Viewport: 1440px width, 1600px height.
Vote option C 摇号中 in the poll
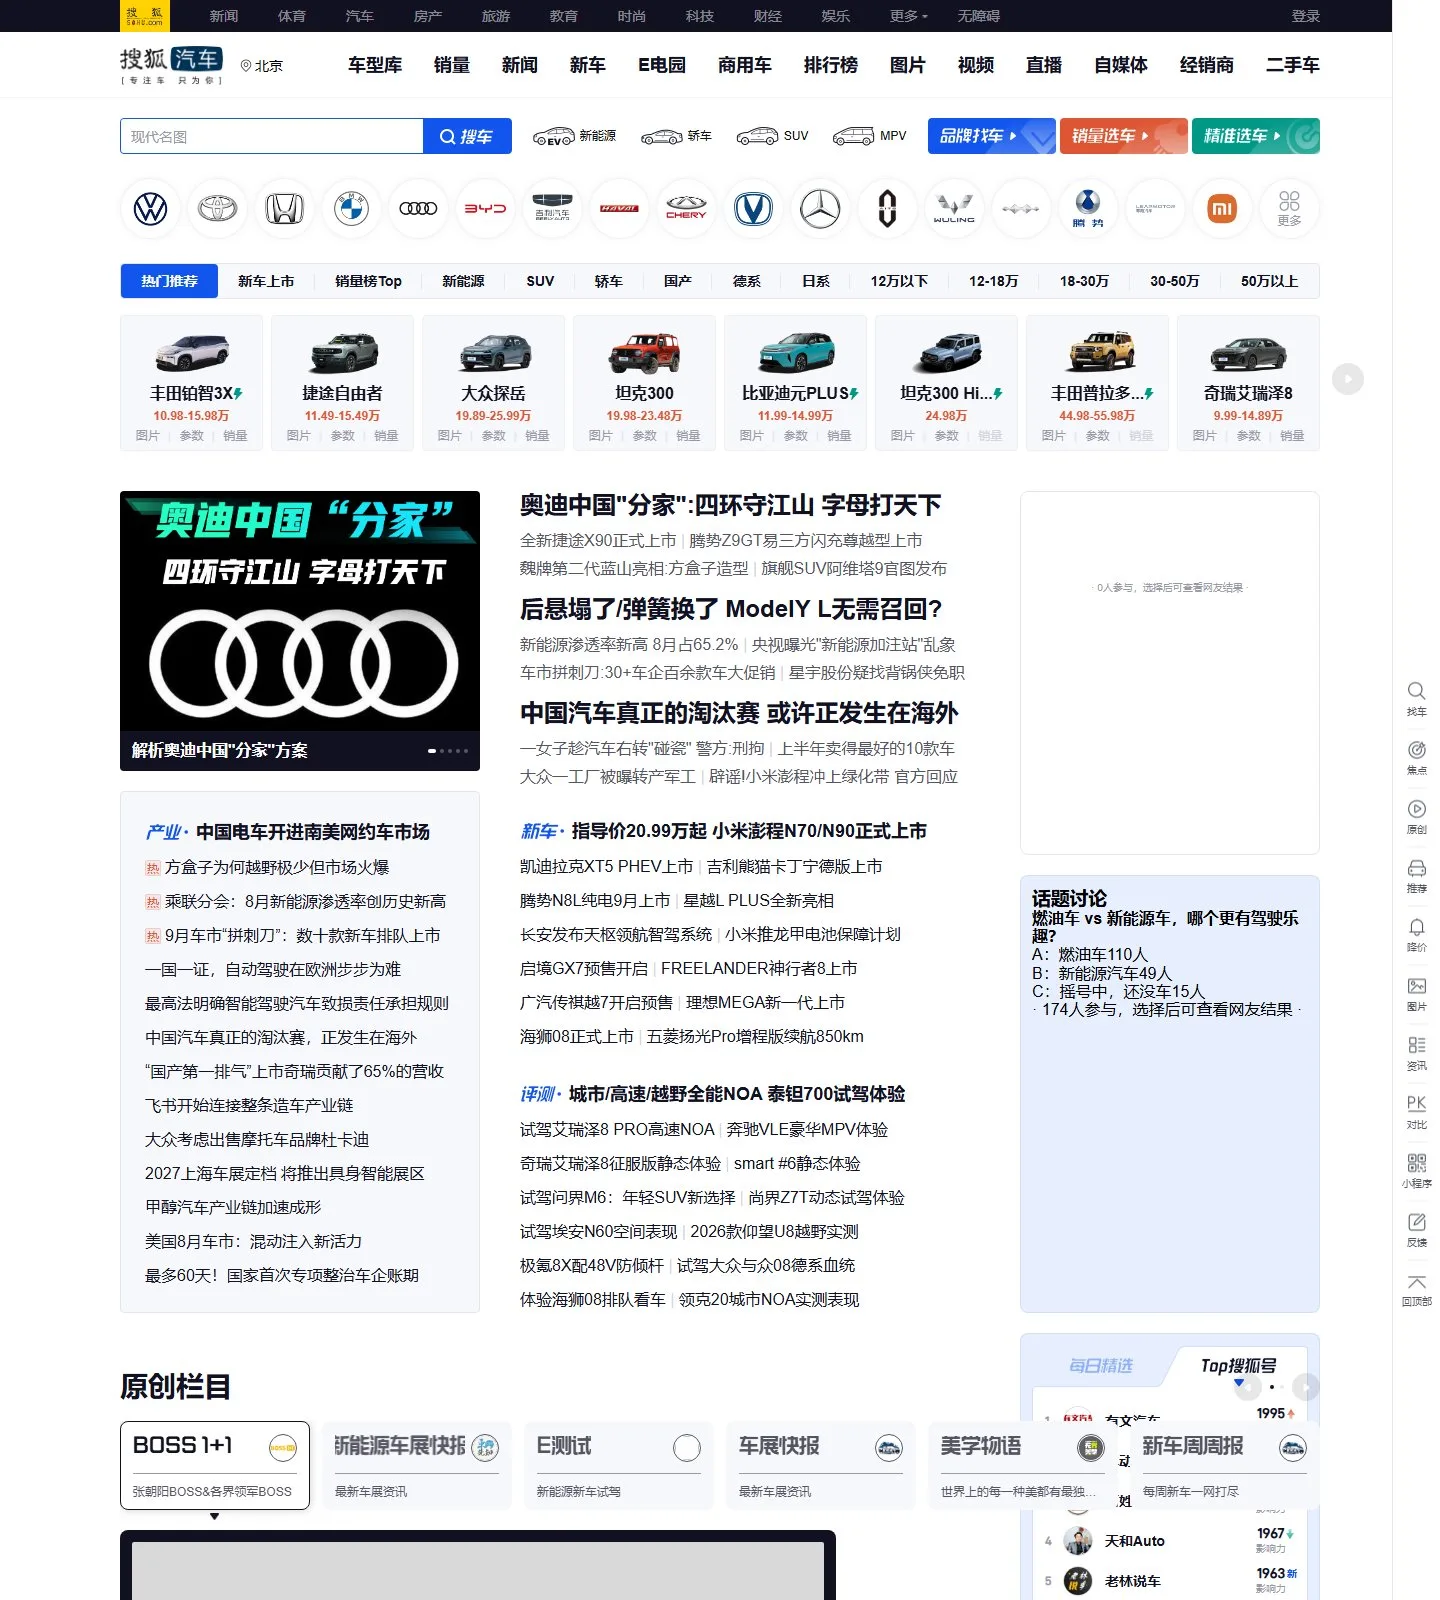(1119, 991)
